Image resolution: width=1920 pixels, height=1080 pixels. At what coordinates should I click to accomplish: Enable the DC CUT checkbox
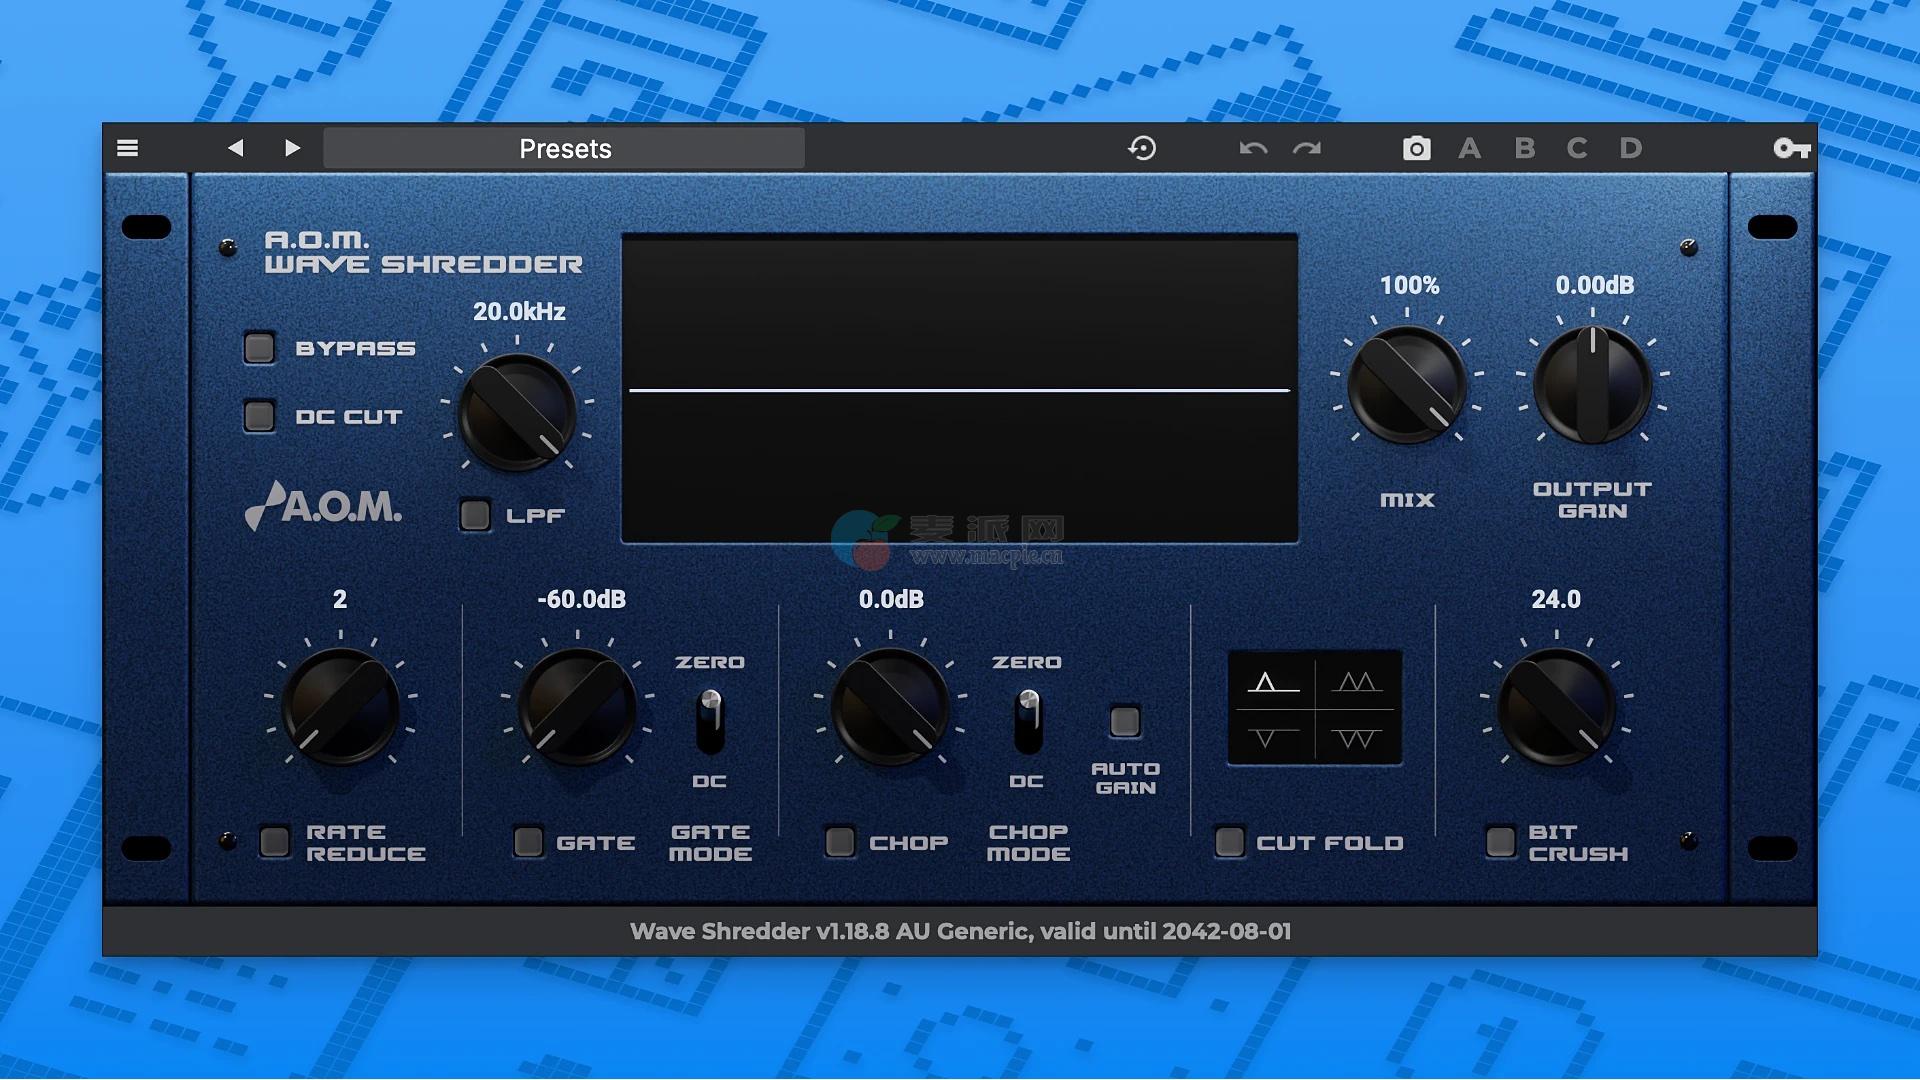(259, 416)
